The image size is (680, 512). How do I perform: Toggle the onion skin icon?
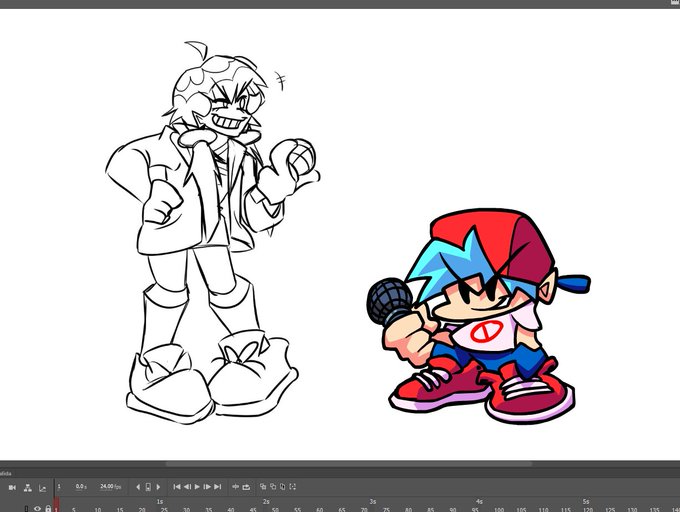(263, 486)
